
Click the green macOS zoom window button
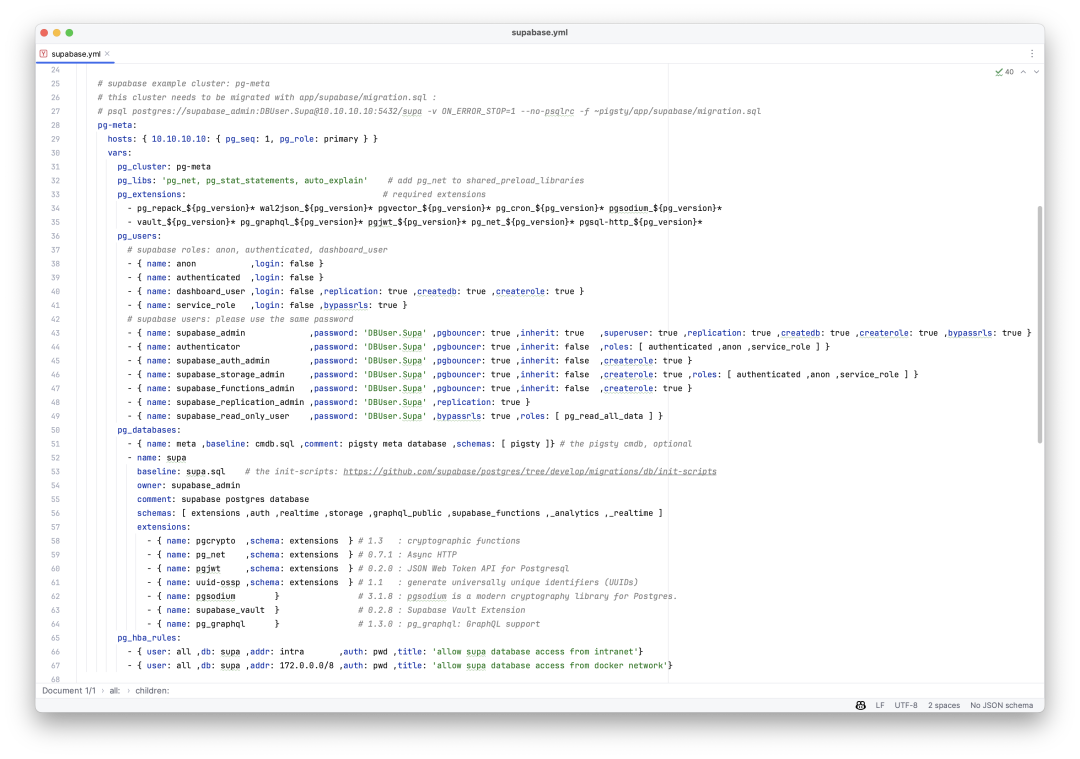click(69, 32)
